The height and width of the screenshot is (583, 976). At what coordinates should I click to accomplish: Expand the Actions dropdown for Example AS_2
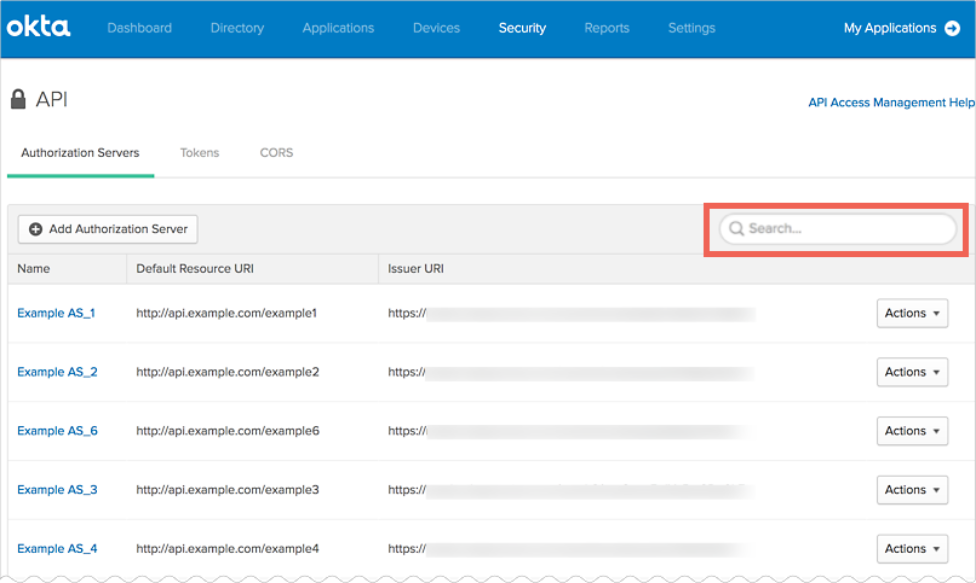pyautogui.click(x=913, y=372)
